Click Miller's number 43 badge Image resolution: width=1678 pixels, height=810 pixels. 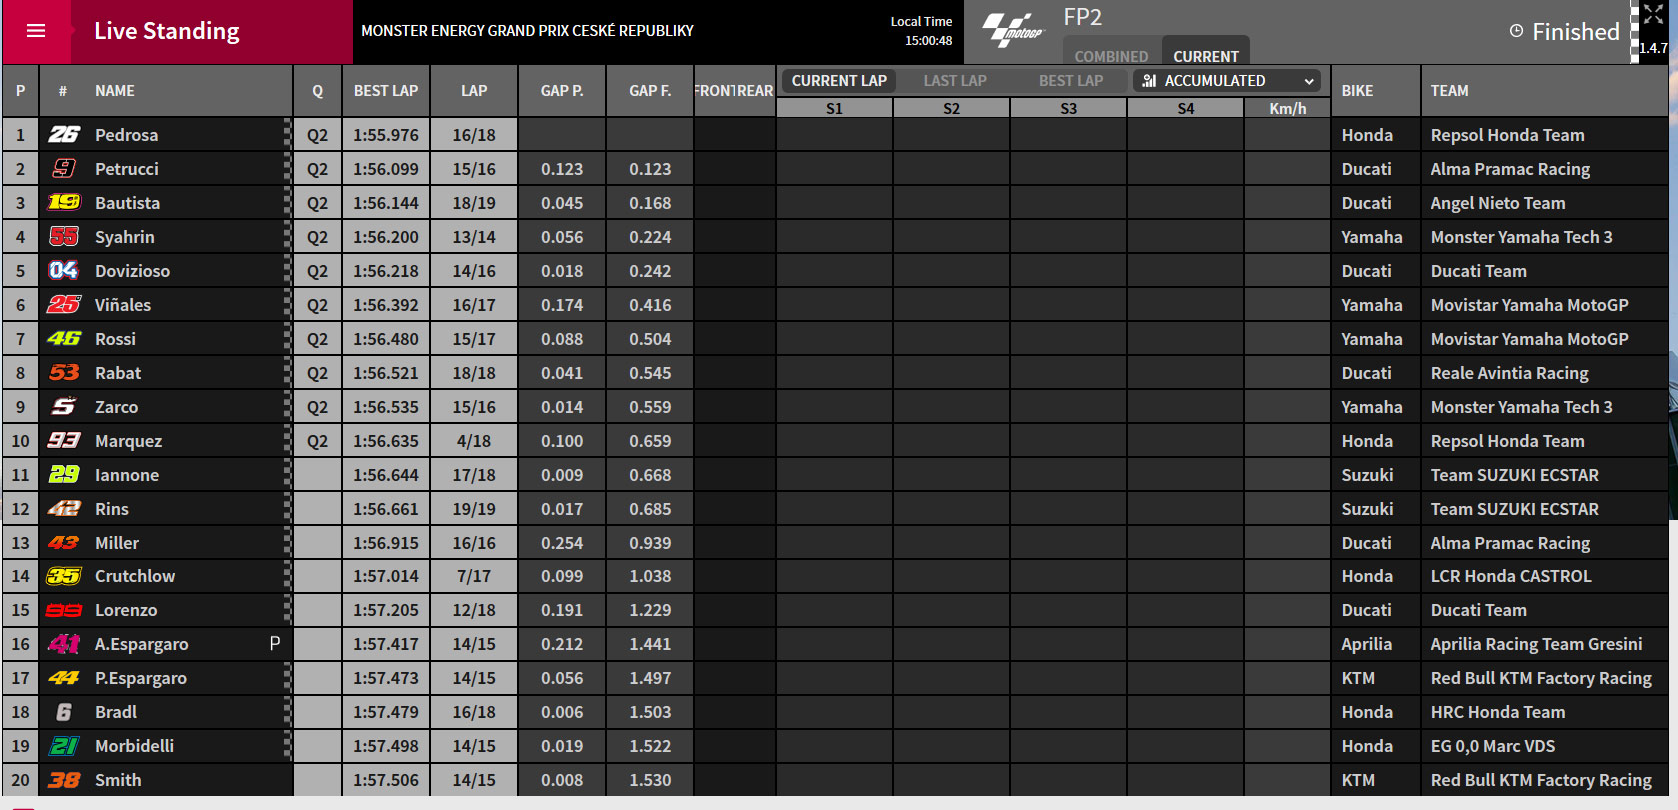(64, 543)
